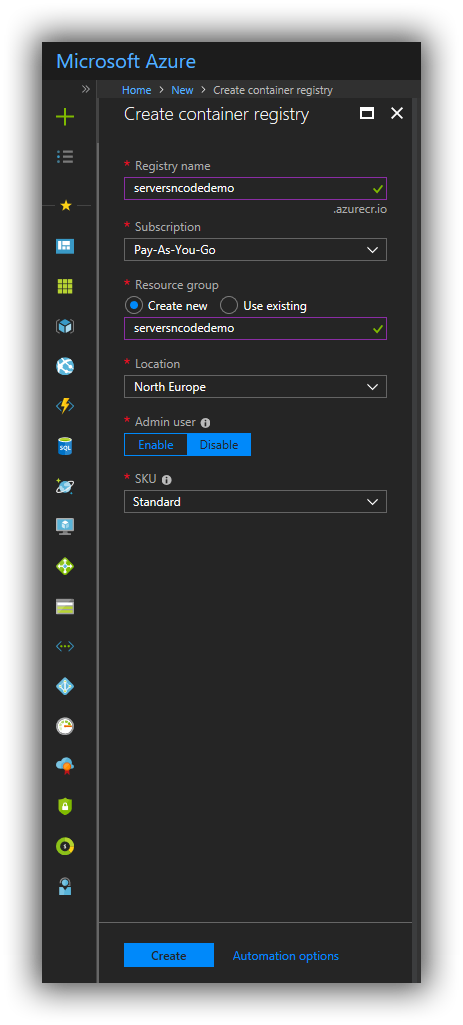Open Security Center green shield icon

tap(65, 806)
